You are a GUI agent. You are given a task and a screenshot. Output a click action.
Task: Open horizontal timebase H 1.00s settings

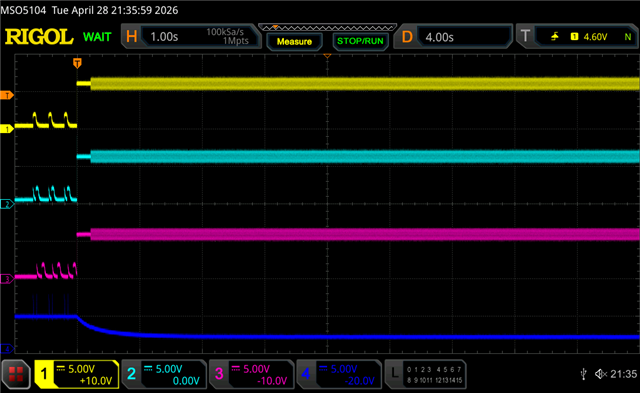(x=191, y=37)
